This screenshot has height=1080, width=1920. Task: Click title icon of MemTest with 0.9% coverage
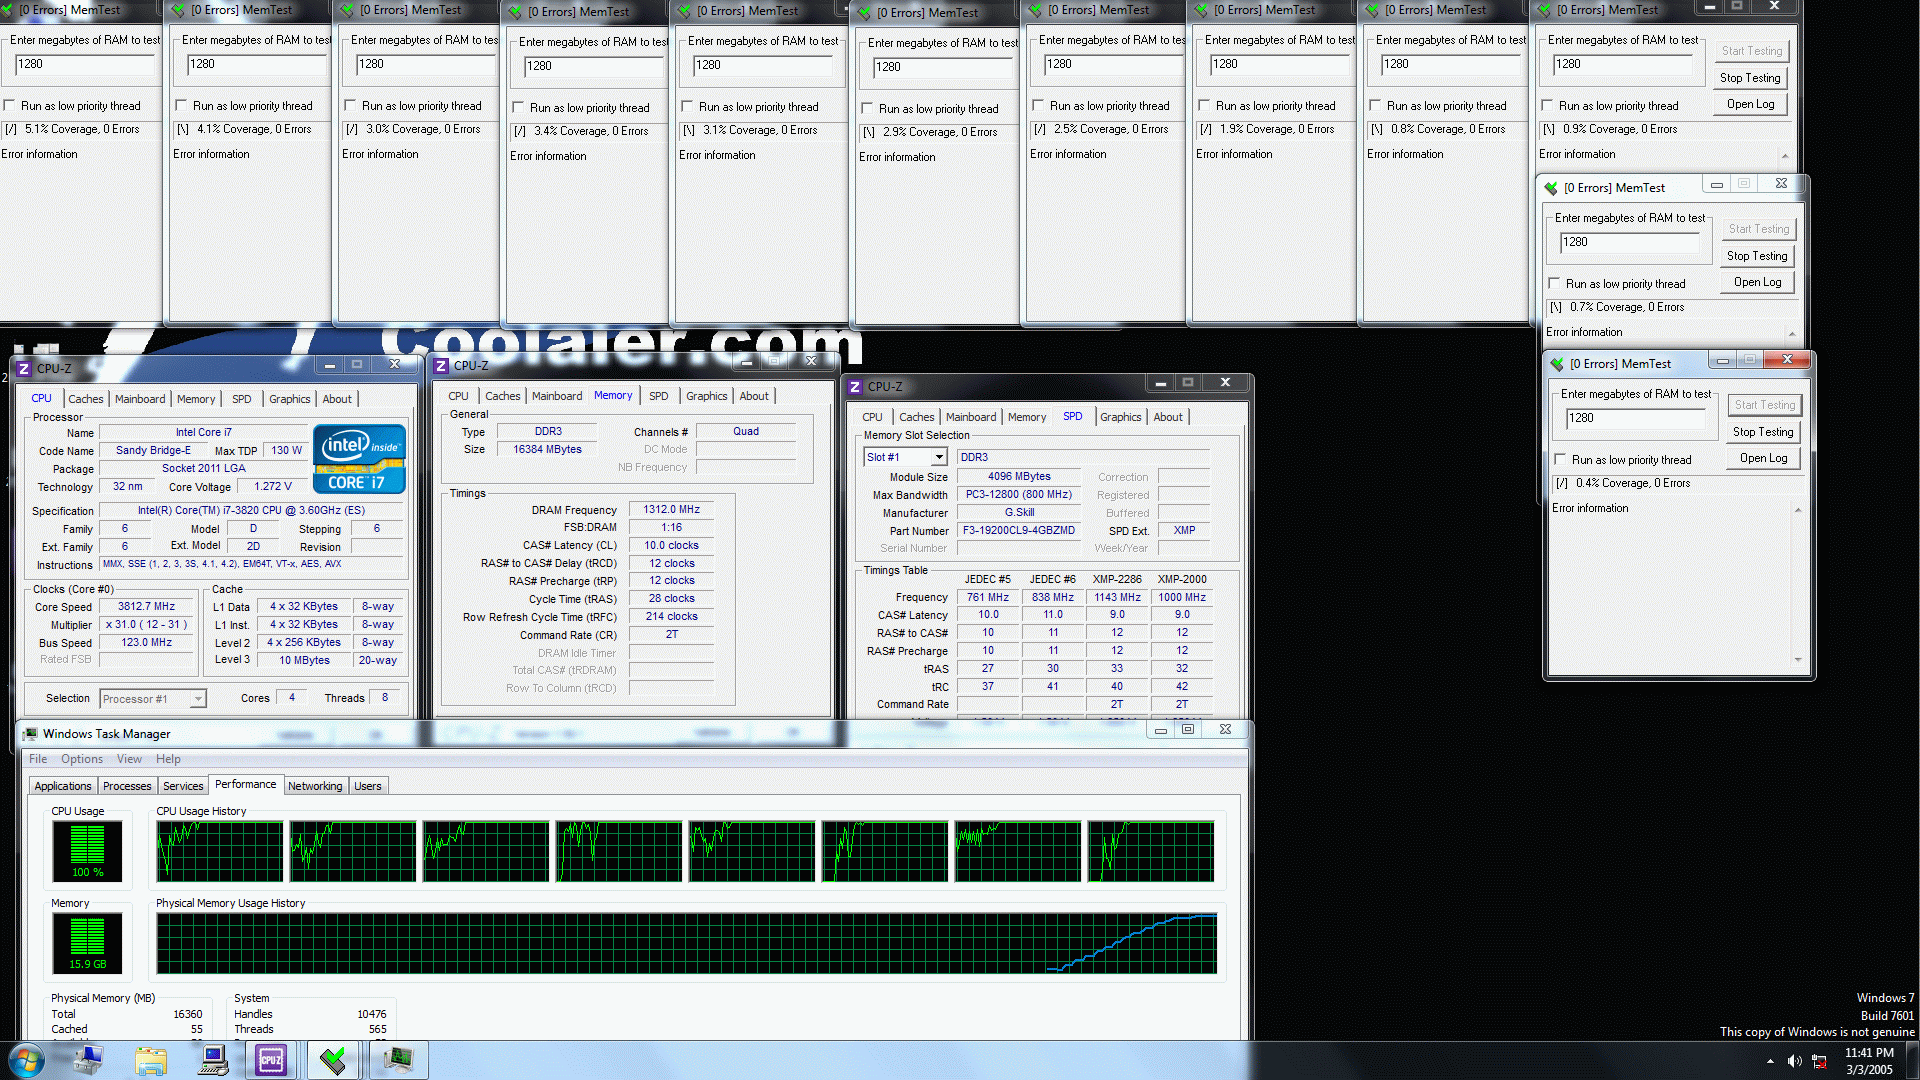coord(1544,10)
